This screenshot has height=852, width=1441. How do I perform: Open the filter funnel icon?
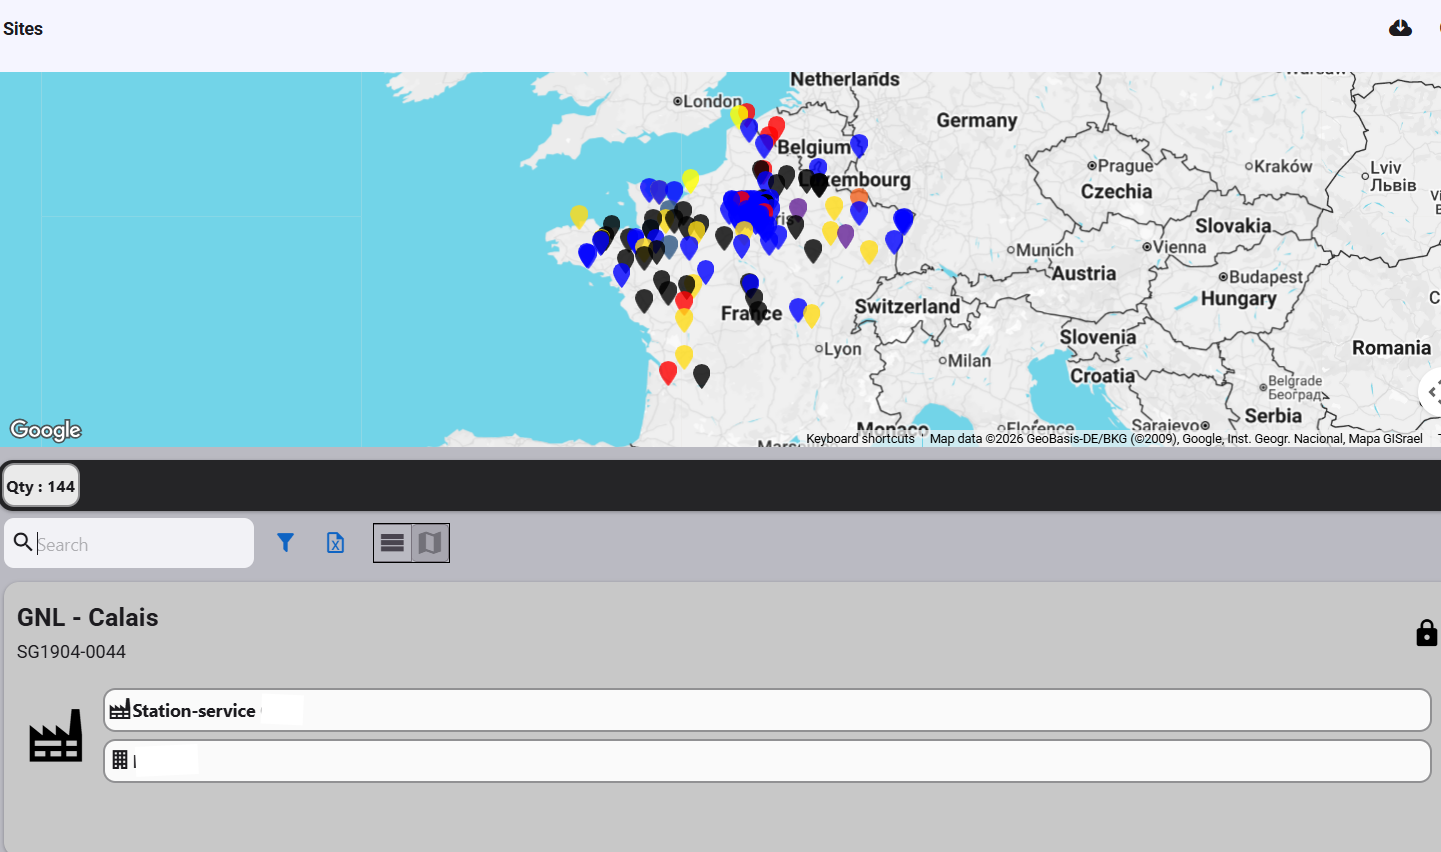pyautogui.click(x=285, y=543)
